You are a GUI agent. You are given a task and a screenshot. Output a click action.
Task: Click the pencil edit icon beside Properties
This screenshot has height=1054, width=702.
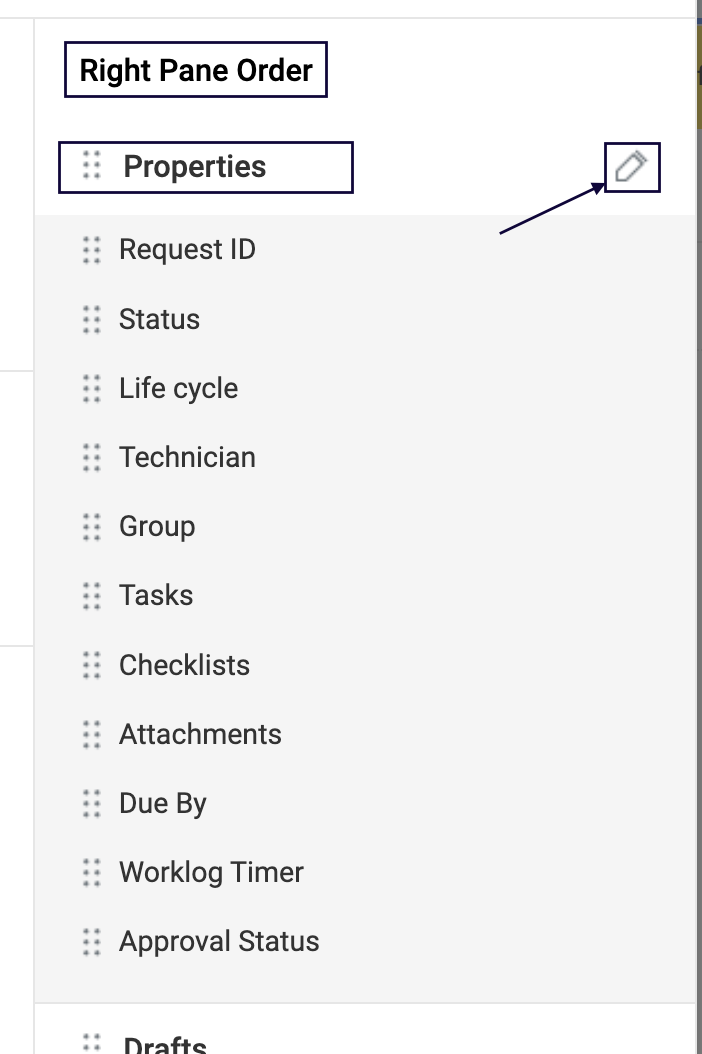click(x=632, y=167)
